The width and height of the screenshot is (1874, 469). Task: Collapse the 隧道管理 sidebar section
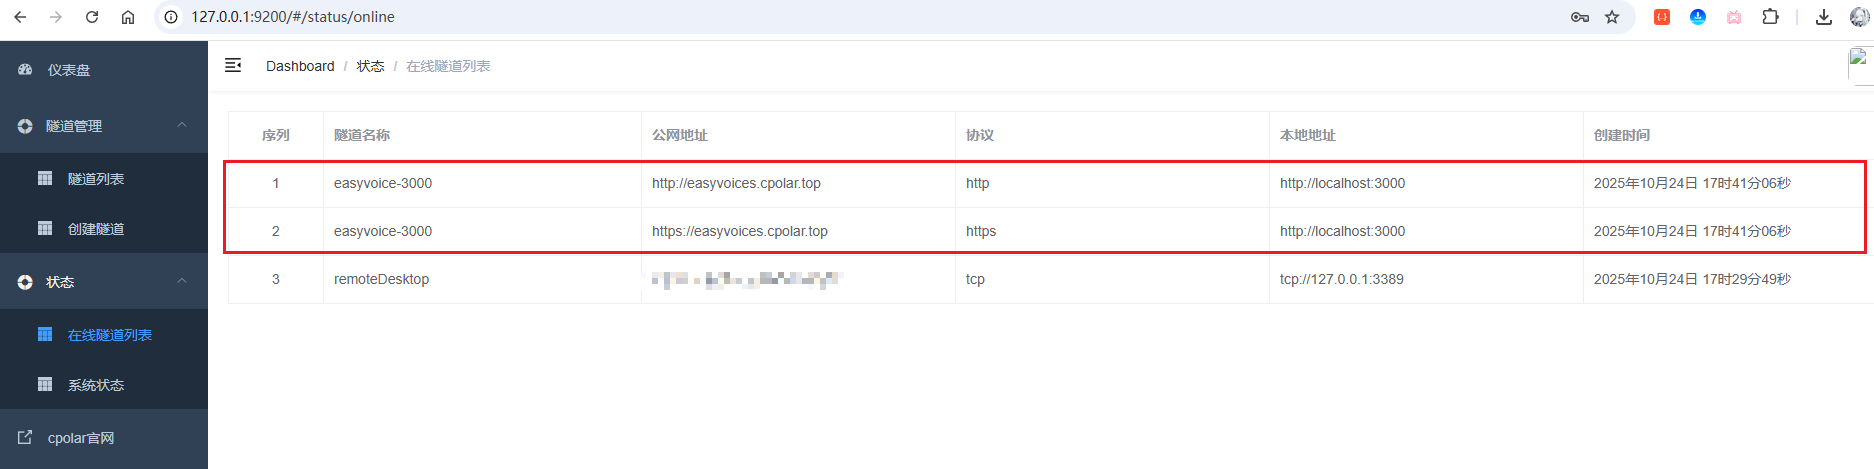[x=181, y=125]
